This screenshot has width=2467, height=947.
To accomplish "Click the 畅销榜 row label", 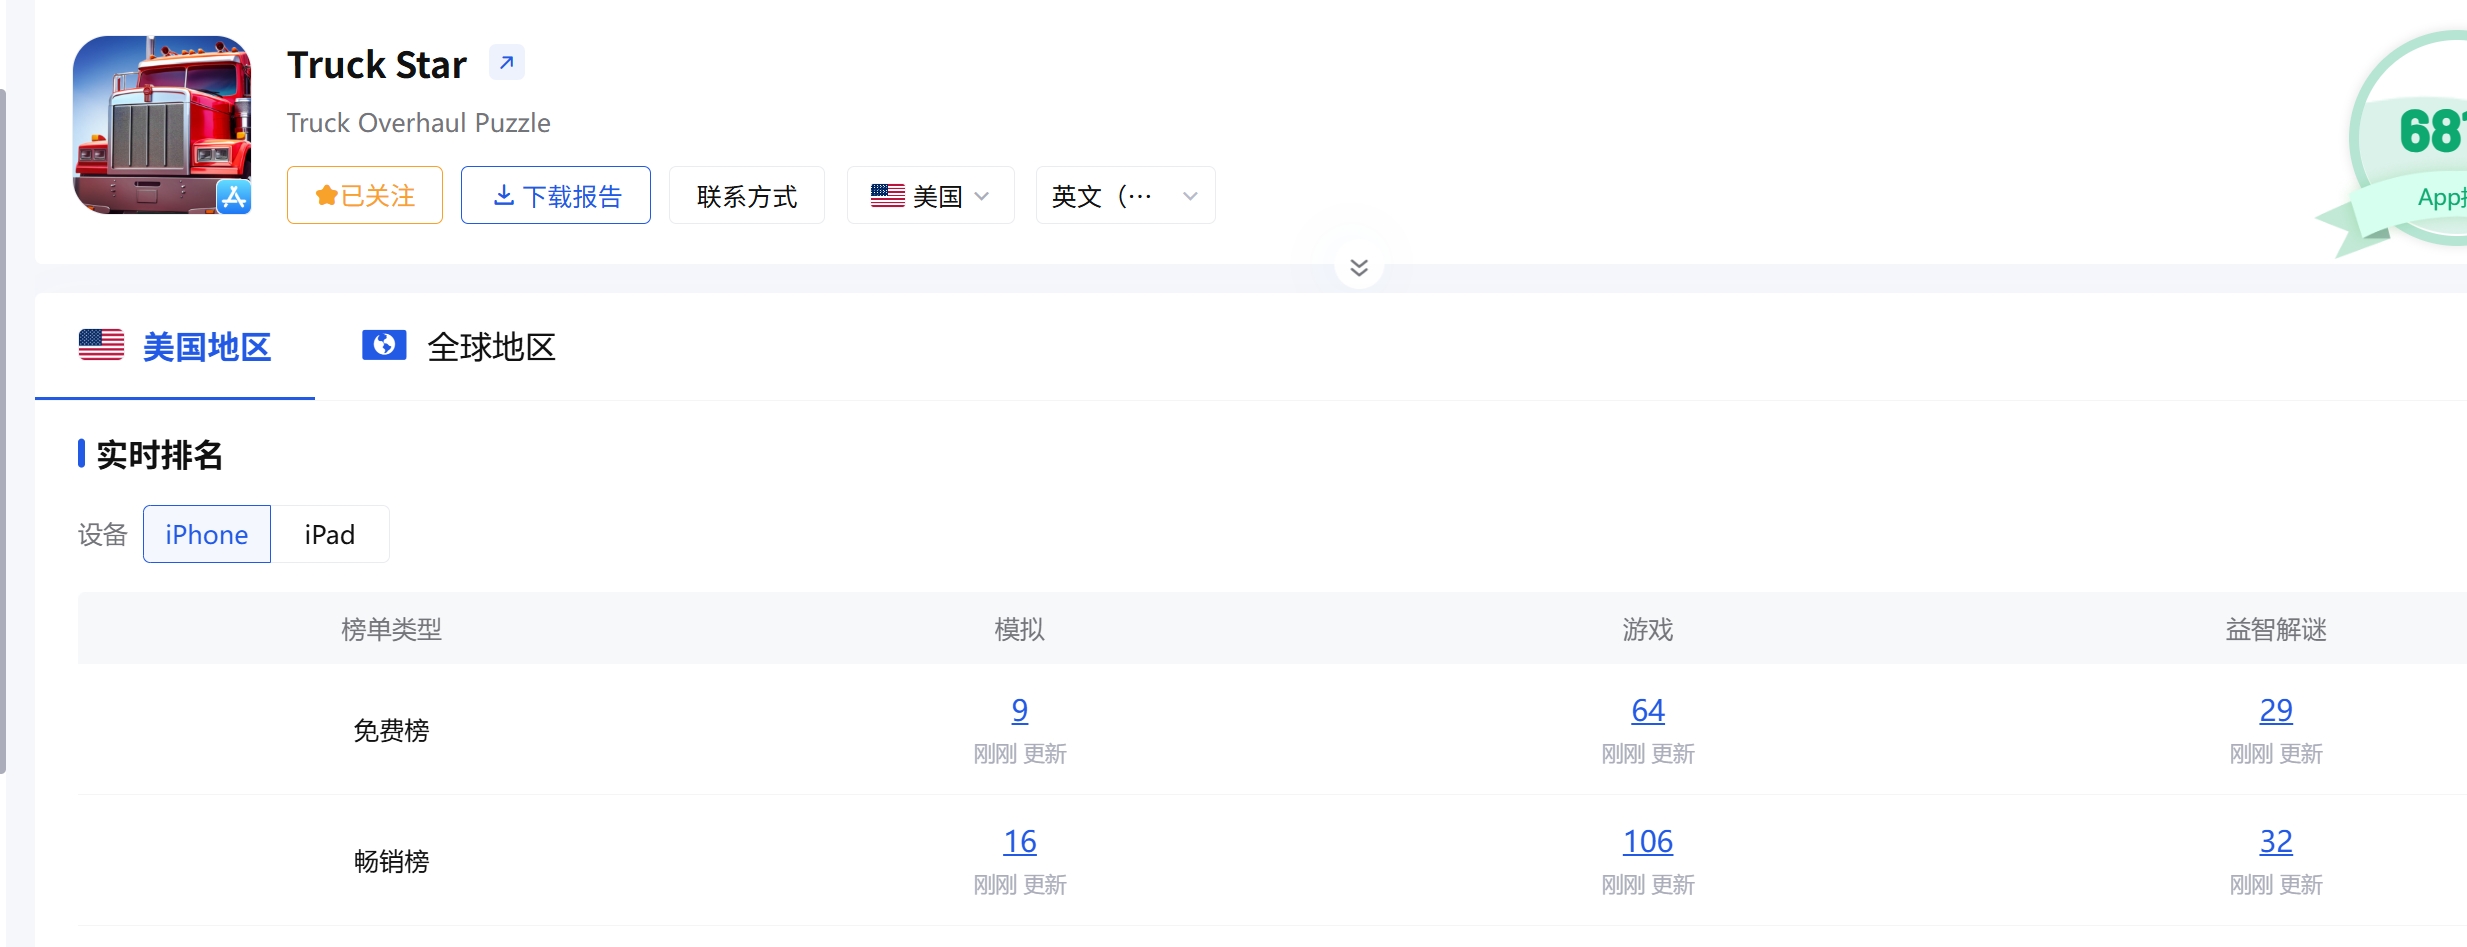I will [391, 861].
